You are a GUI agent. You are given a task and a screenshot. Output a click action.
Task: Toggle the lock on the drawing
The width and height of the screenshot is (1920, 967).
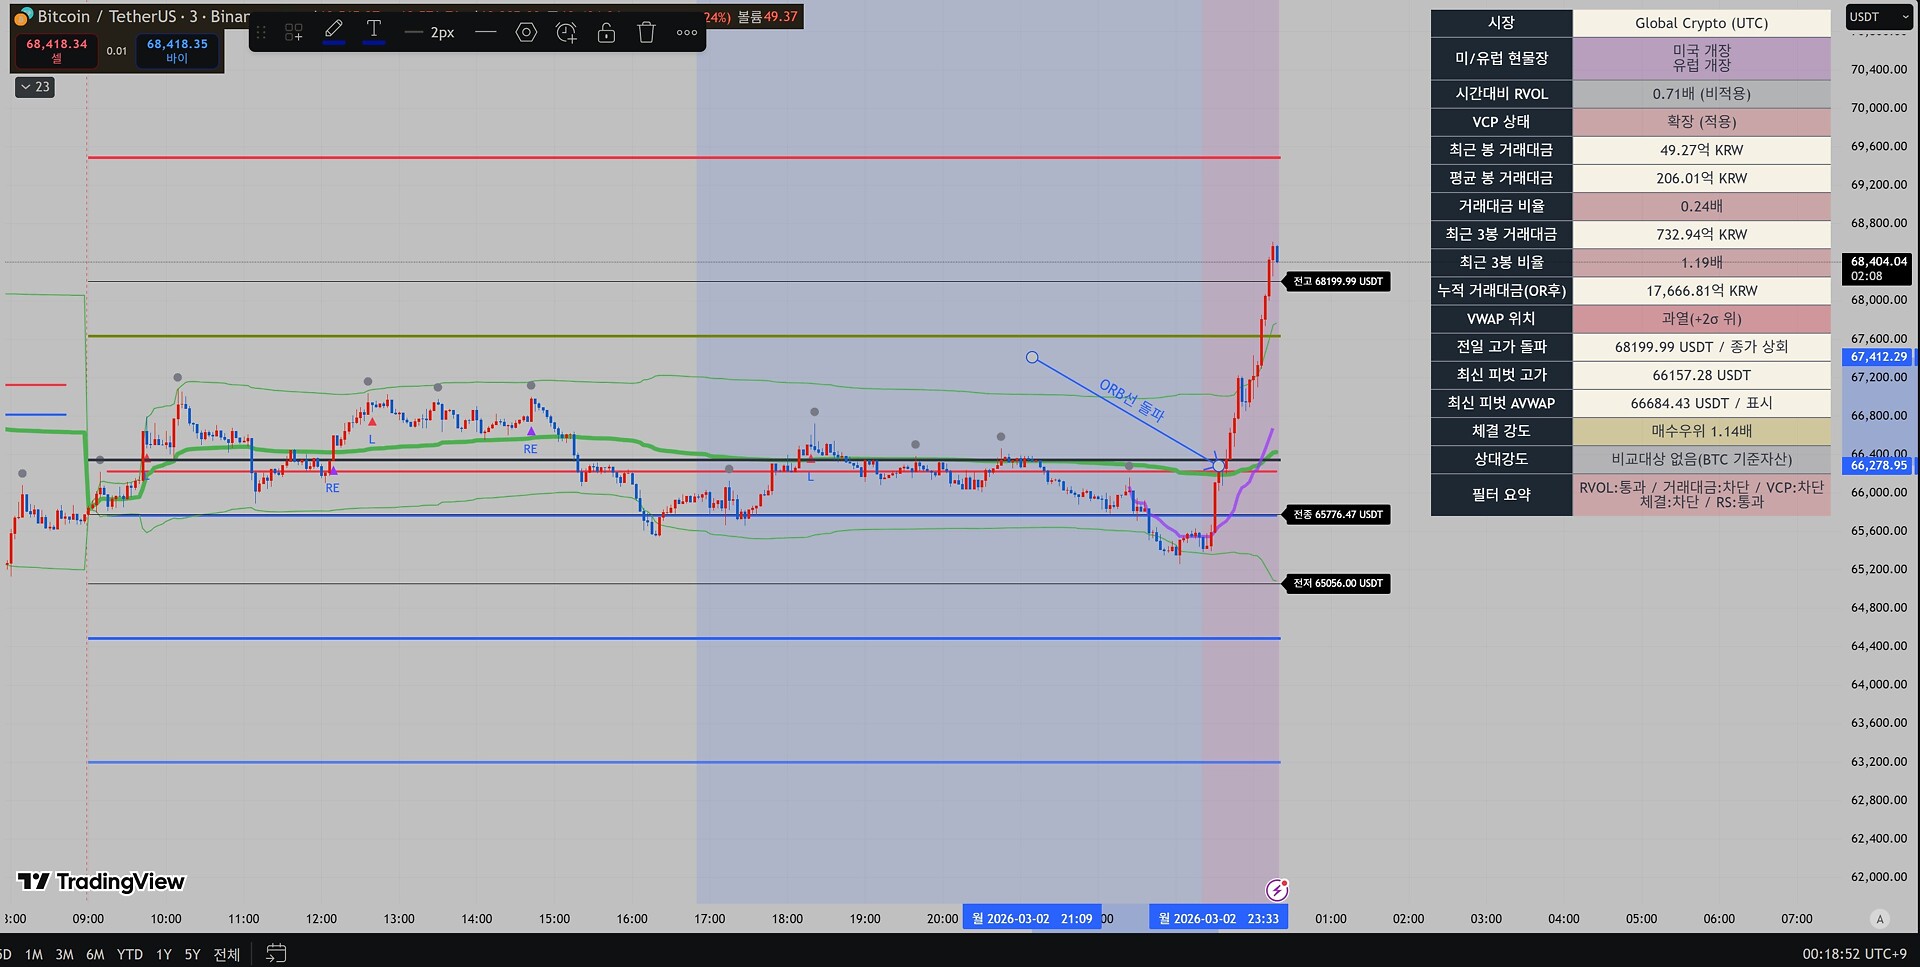coord(606,33)
